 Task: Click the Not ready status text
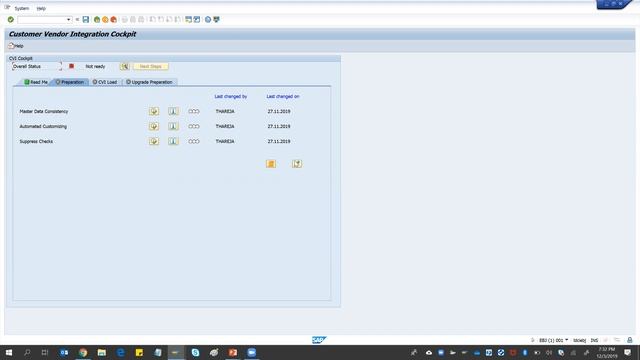point(95,67)
